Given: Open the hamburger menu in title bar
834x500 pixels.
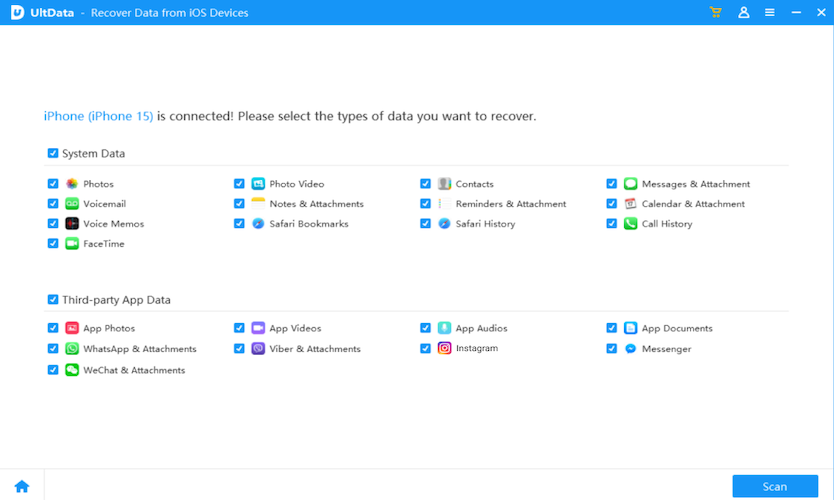Looking at the screenshot, I should pyautogui.click(x=769, y=12).
